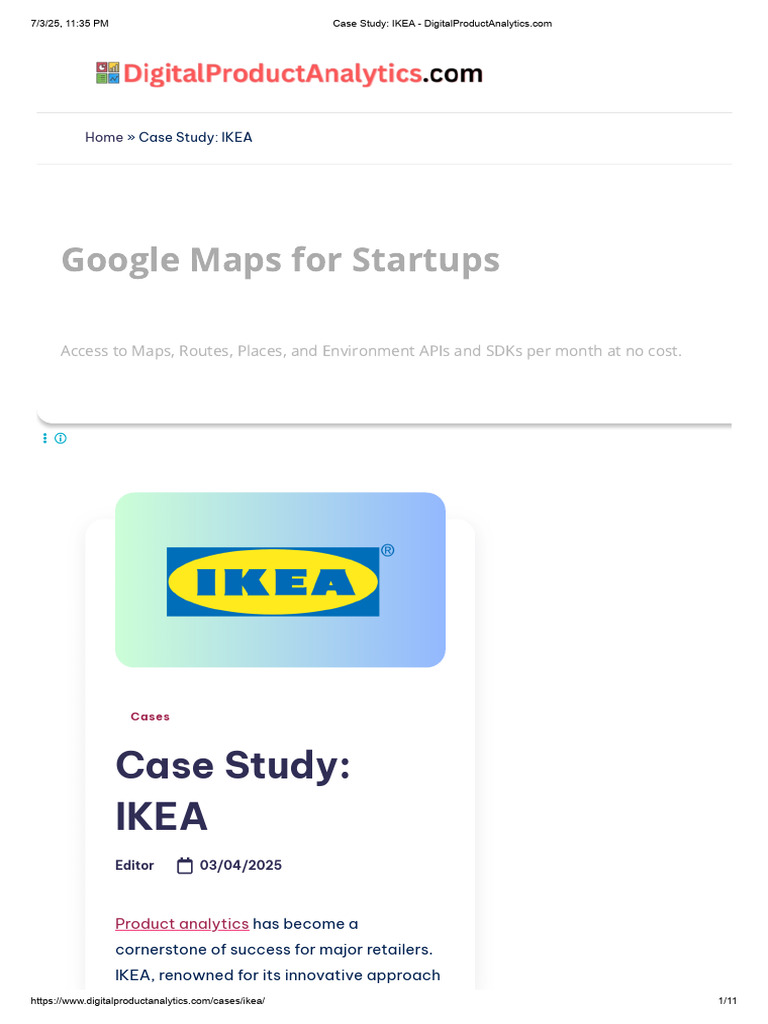Click the ad info circle icon
Screen dimensions: 768x1024
pyautogui.click(x=61, y=438)
